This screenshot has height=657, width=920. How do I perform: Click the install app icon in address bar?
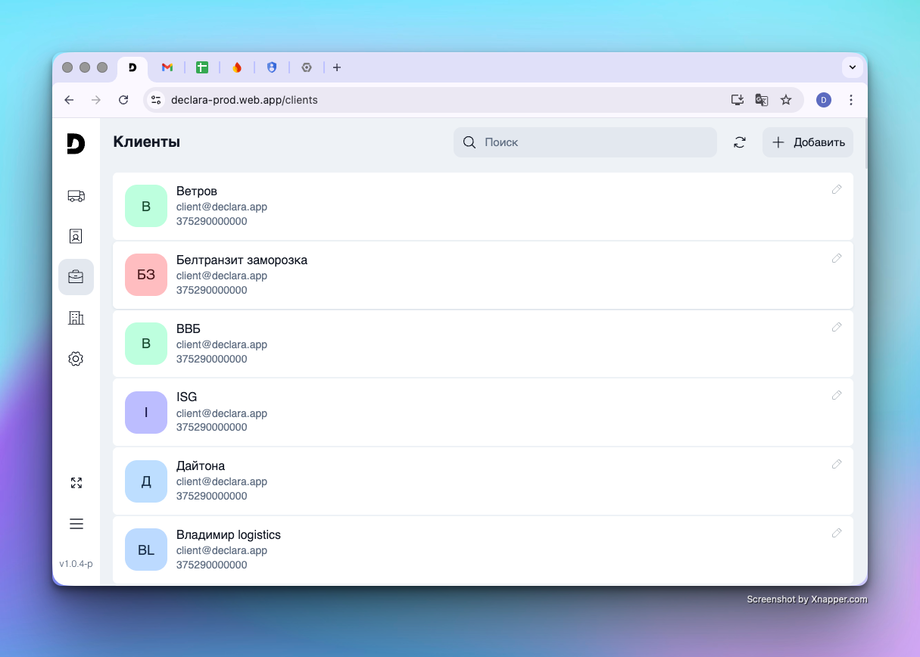pyautogui.click(x=737, y=100)
